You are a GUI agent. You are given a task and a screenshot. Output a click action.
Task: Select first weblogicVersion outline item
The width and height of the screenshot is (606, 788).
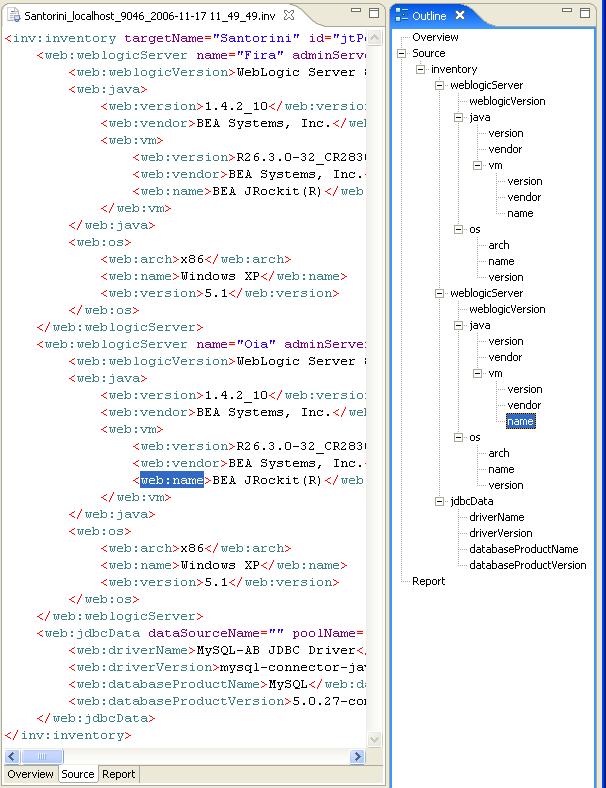tap(507, 102)
